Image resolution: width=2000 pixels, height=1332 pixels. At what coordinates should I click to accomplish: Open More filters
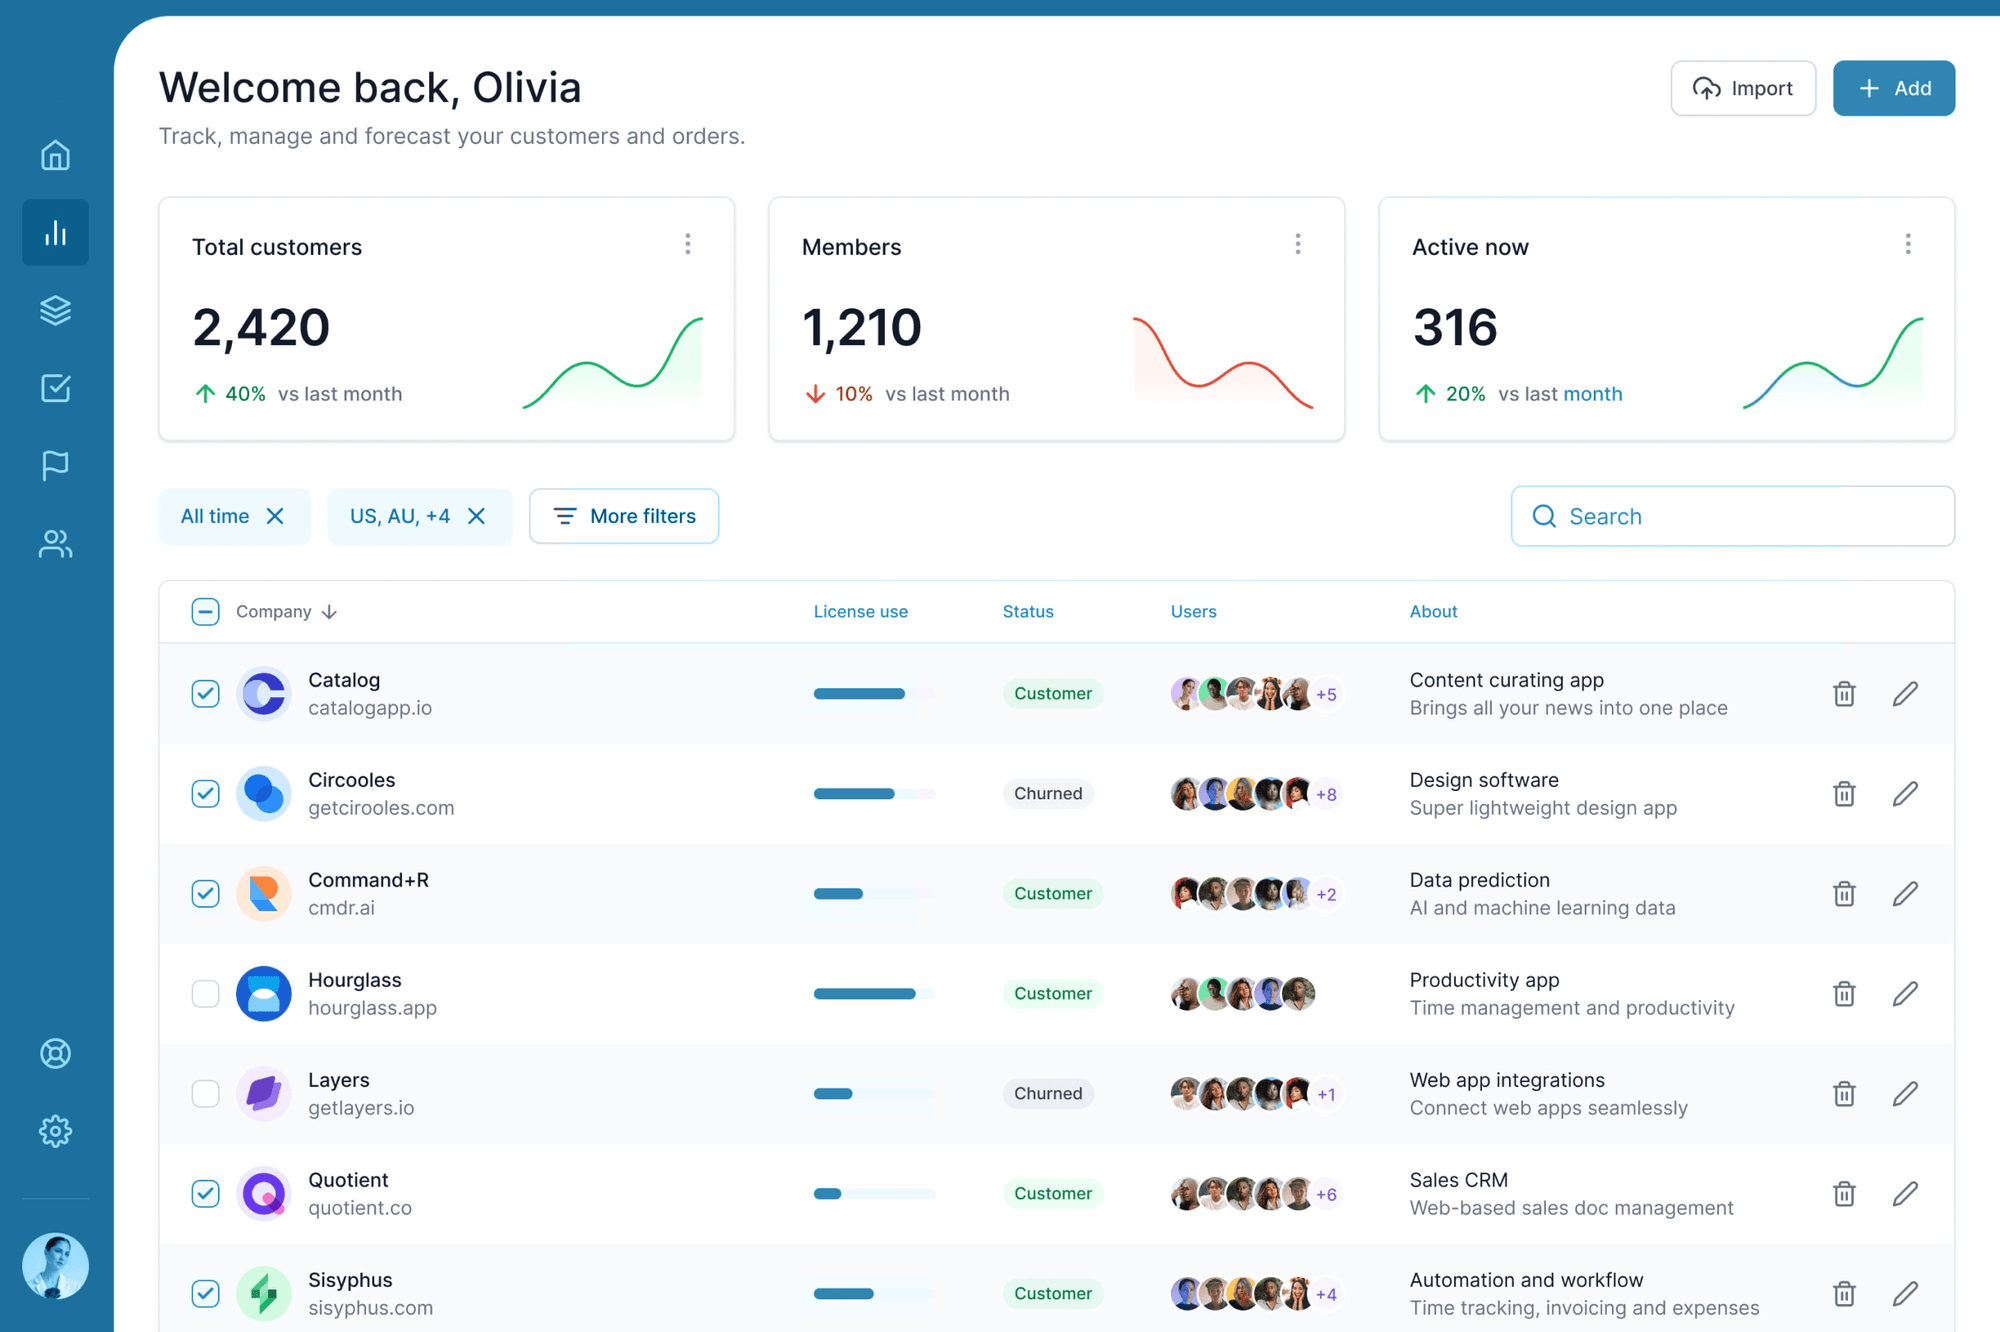[x=624, y=516]
